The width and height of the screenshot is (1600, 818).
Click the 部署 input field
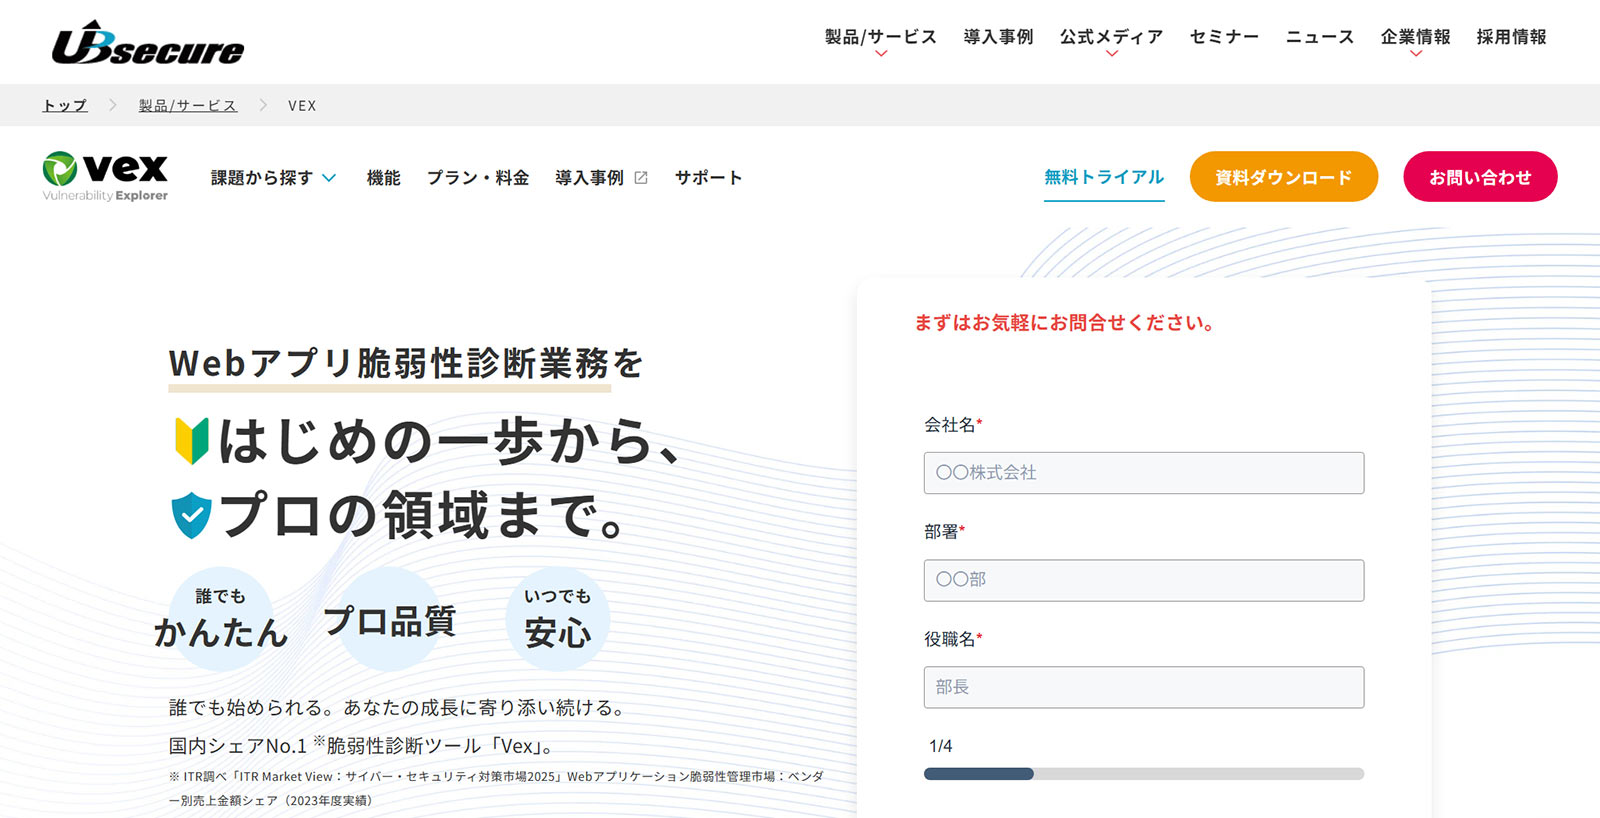[1144, 580]
